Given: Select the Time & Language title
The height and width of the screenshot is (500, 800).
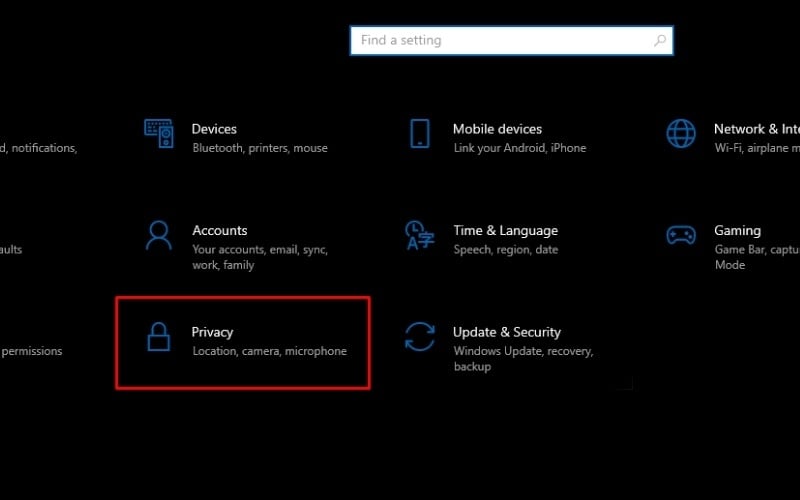Looking at the screenshot, I should point(505,231).
